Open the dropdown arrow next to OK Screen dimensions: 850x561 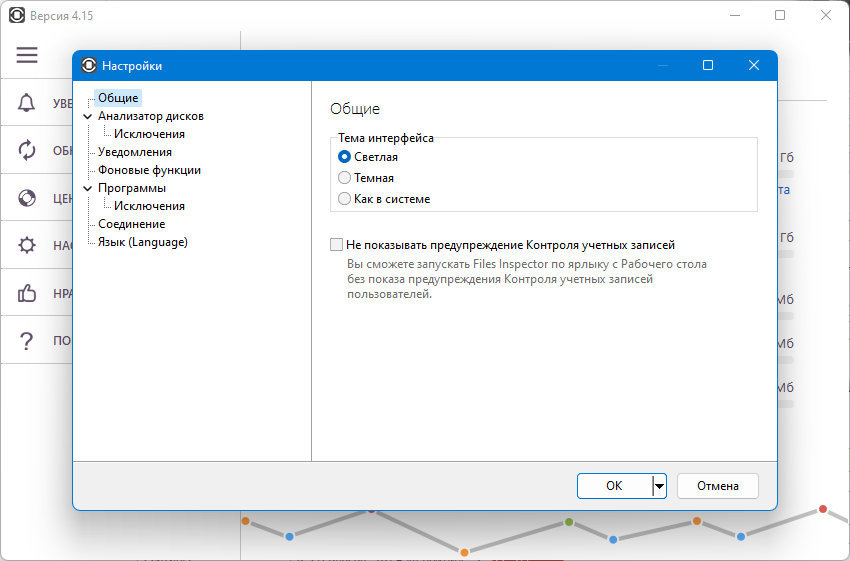point(659,486)
